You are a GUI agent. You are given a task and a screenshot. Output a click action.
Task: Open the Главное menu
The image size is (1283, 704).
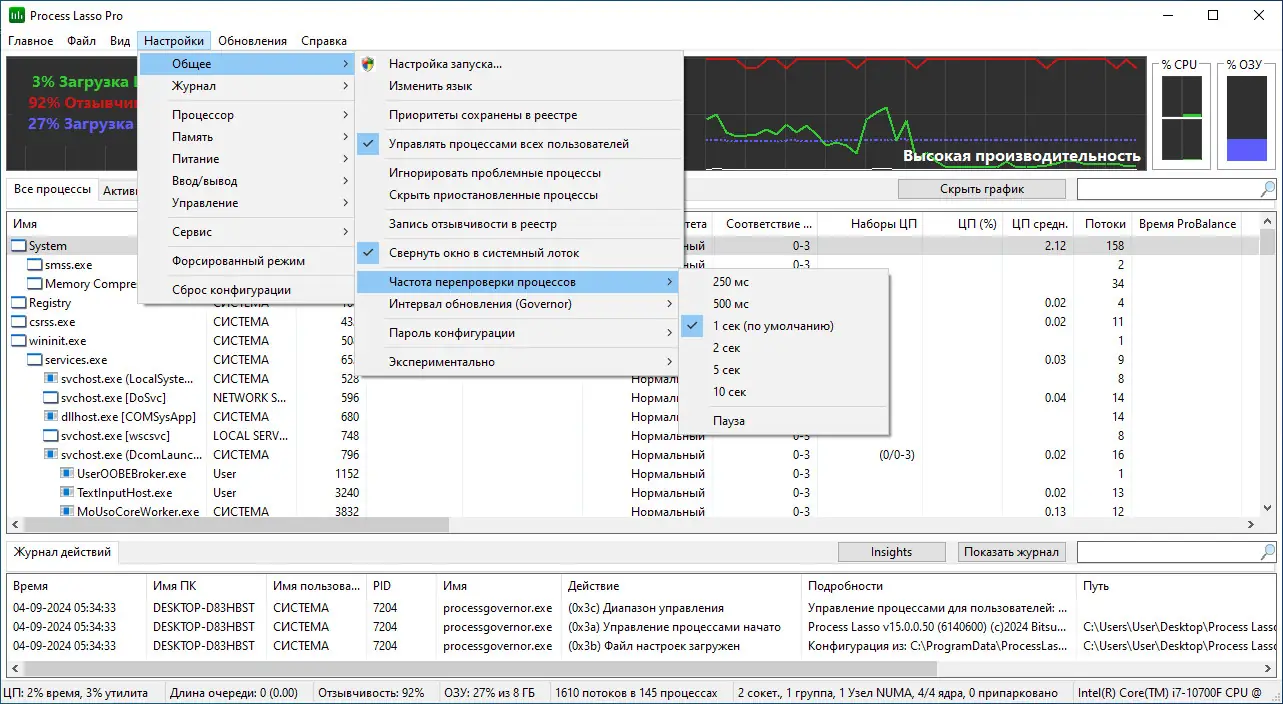point(31,41)
